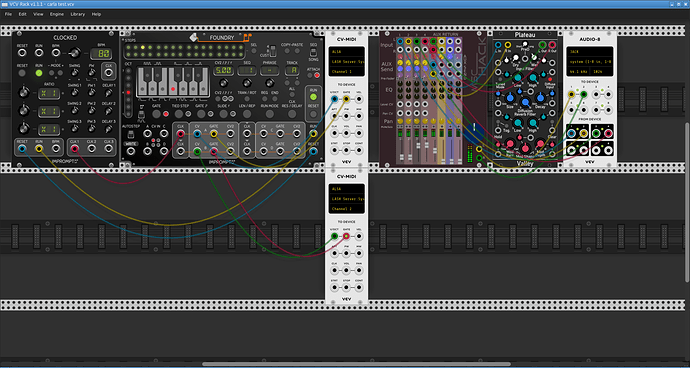Click the PW 2 knob on Clocked
Image resolution: width=690 pixels, height=368 pixels.
(x=92, y=111)
